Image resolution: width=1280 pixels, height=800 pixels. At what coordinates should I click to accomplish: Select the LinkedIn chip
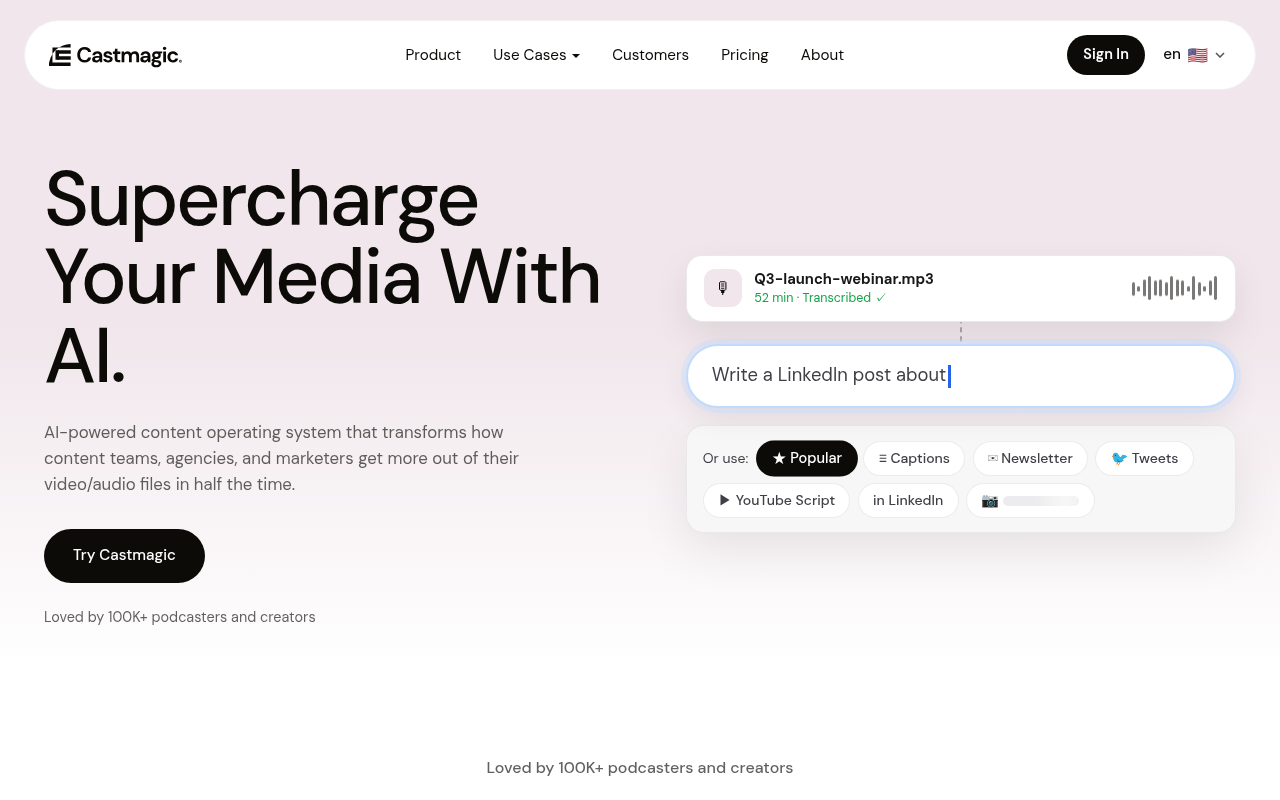click(908, 500)
